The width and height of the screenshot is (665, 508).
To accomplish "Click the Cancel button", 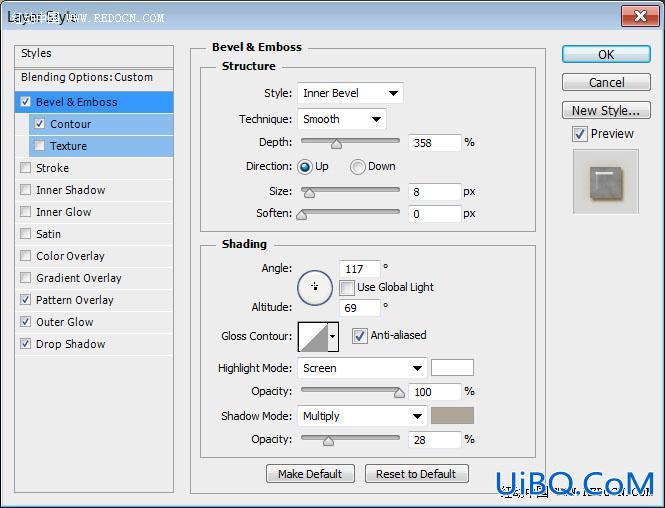I will 606,82.
